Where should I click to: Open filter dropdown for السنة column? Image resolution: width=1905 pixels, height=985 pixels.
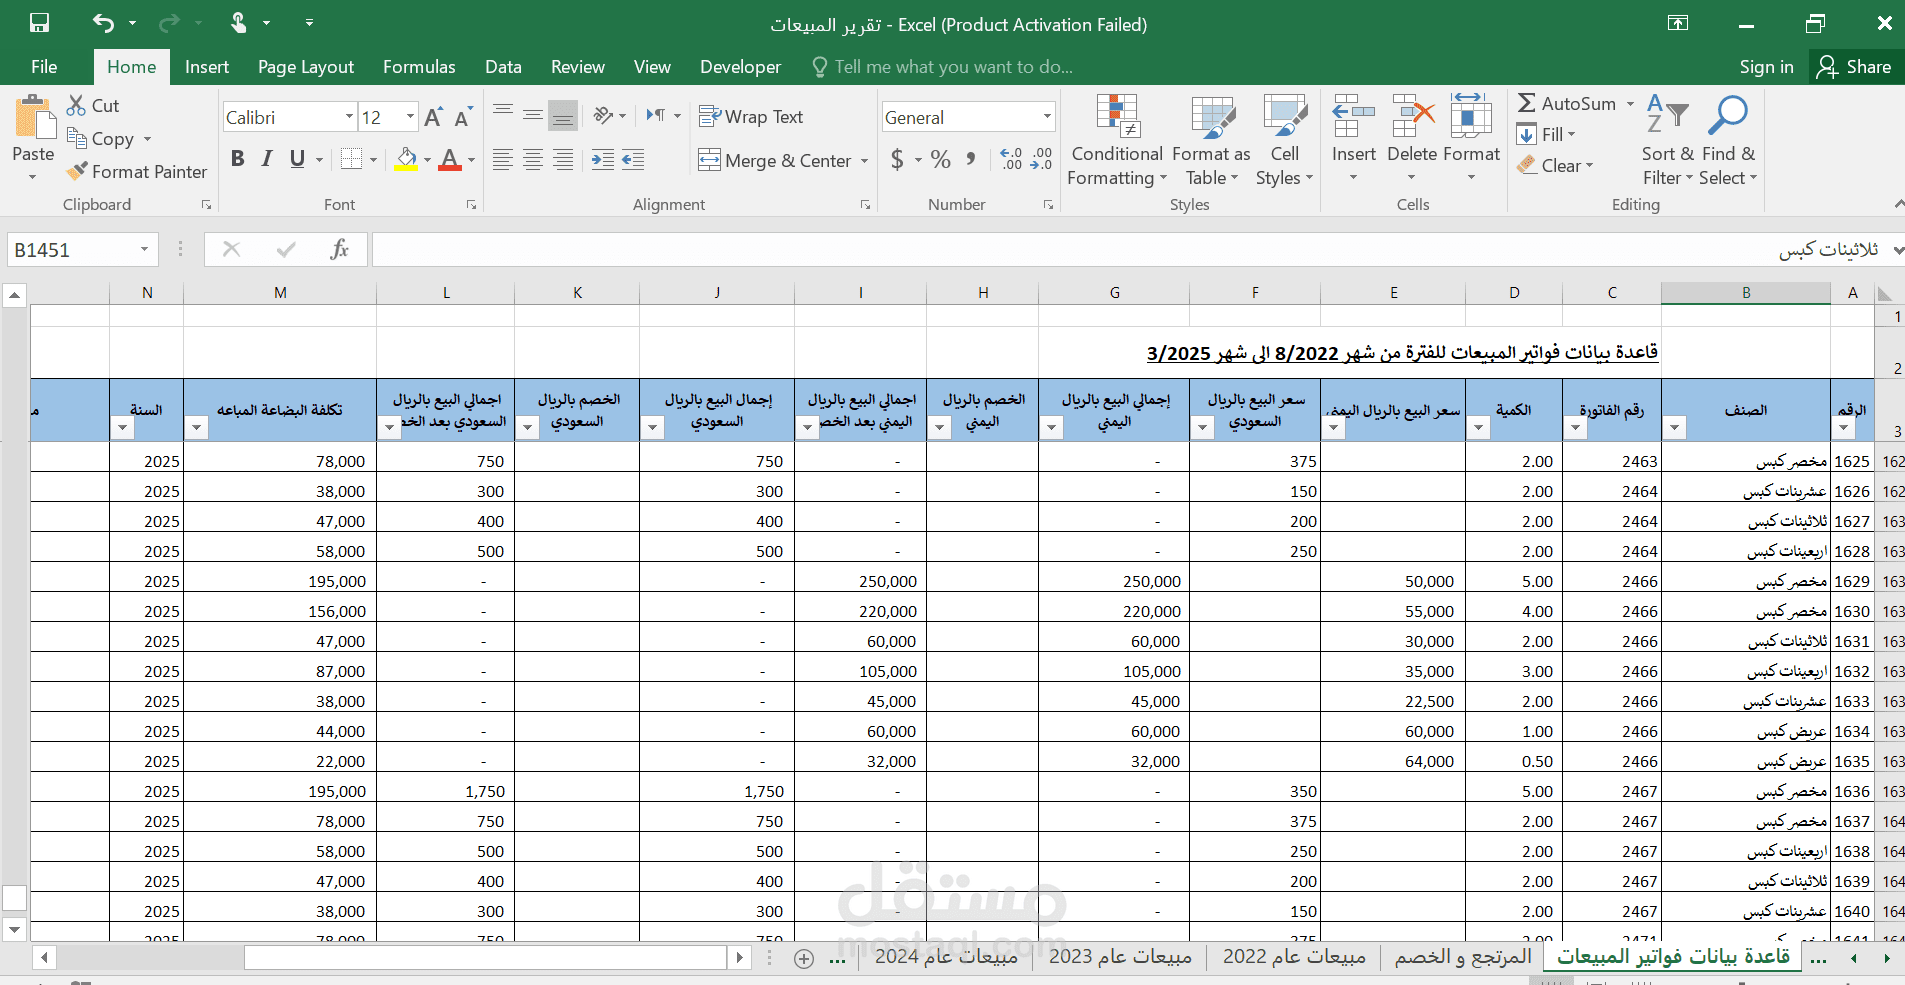[122, 428]
